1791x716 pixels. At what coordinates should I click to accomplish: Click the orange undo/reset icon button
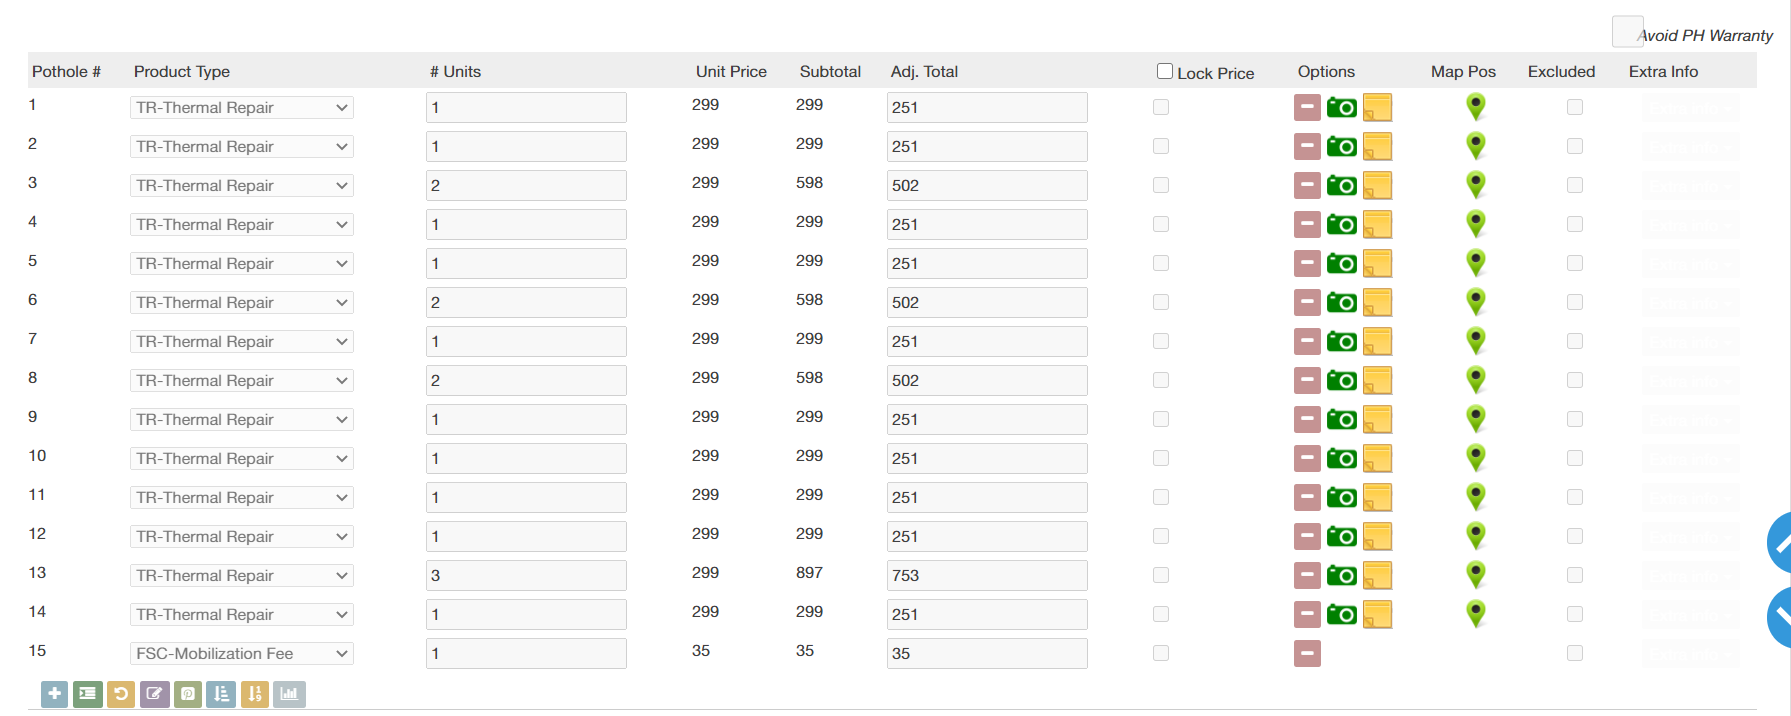tap(121, 693)
